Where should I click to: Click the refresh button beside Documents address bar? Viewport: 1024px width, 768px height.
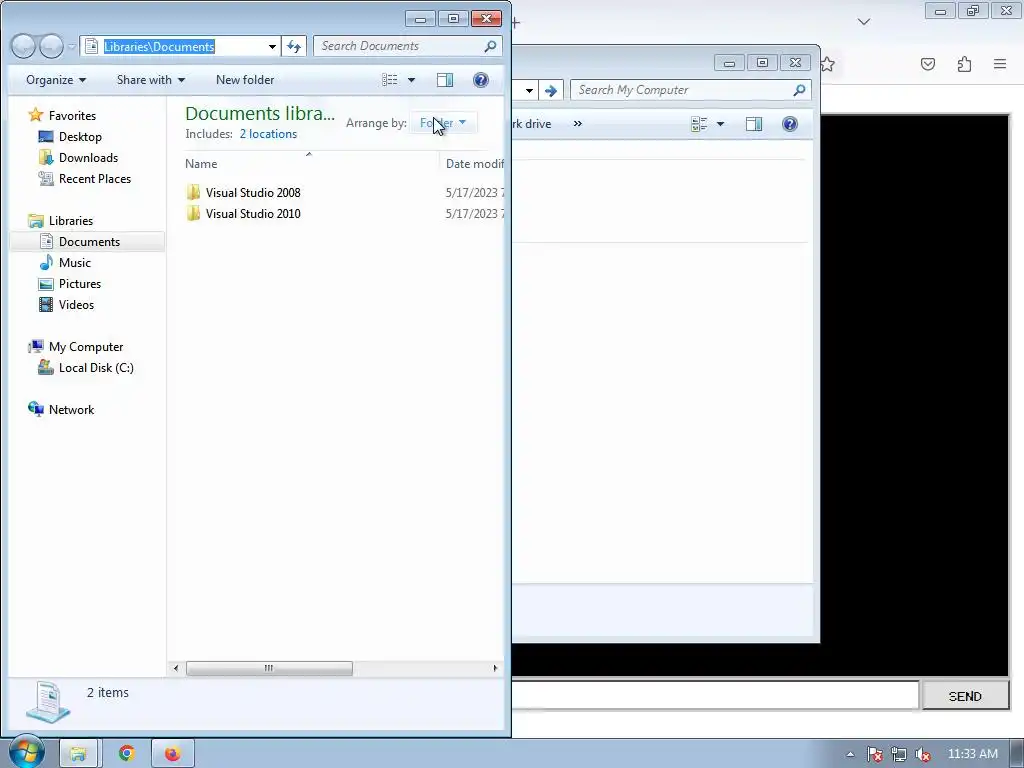pyautogui.click(x=294, y=46)
